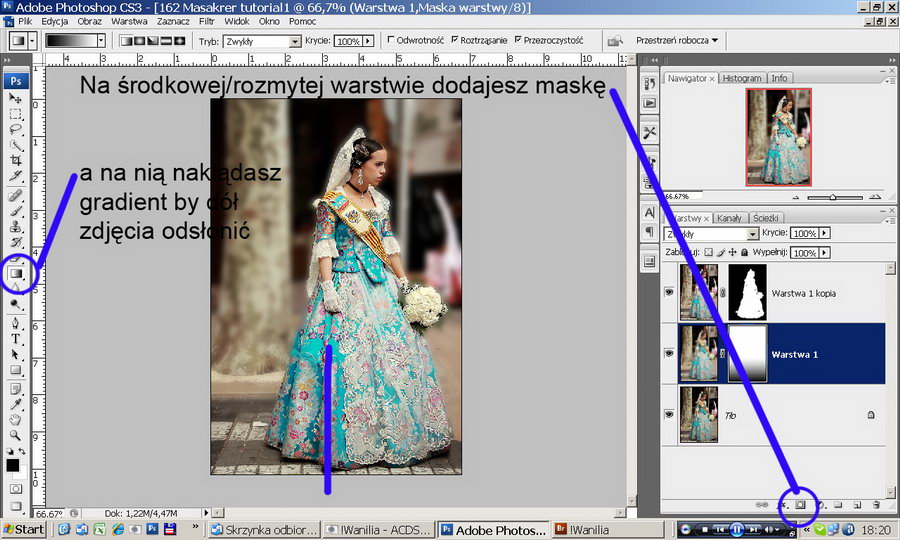This screenshot has width=900, height=540.
Task: Toggle the Roztrząsanie checkbox
Action: [456, 41]
